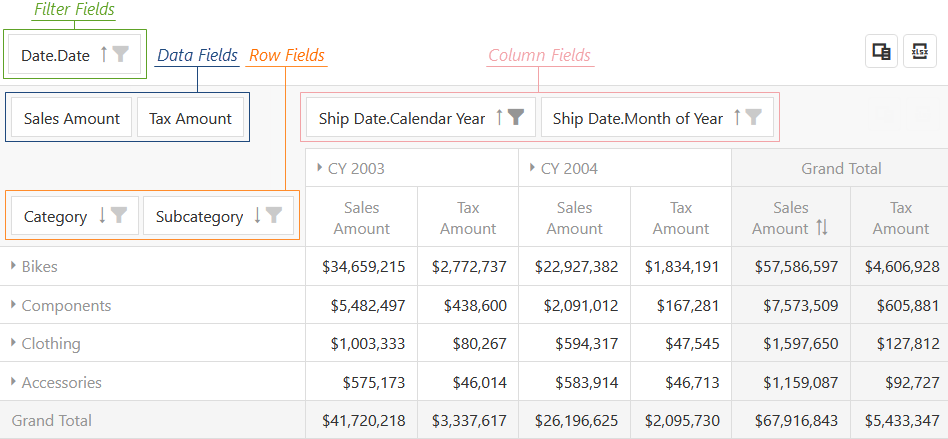This screenshot has height=439, width=948.
Task: Open filter for Ship Date.Calendar Year
Action: 515,118
